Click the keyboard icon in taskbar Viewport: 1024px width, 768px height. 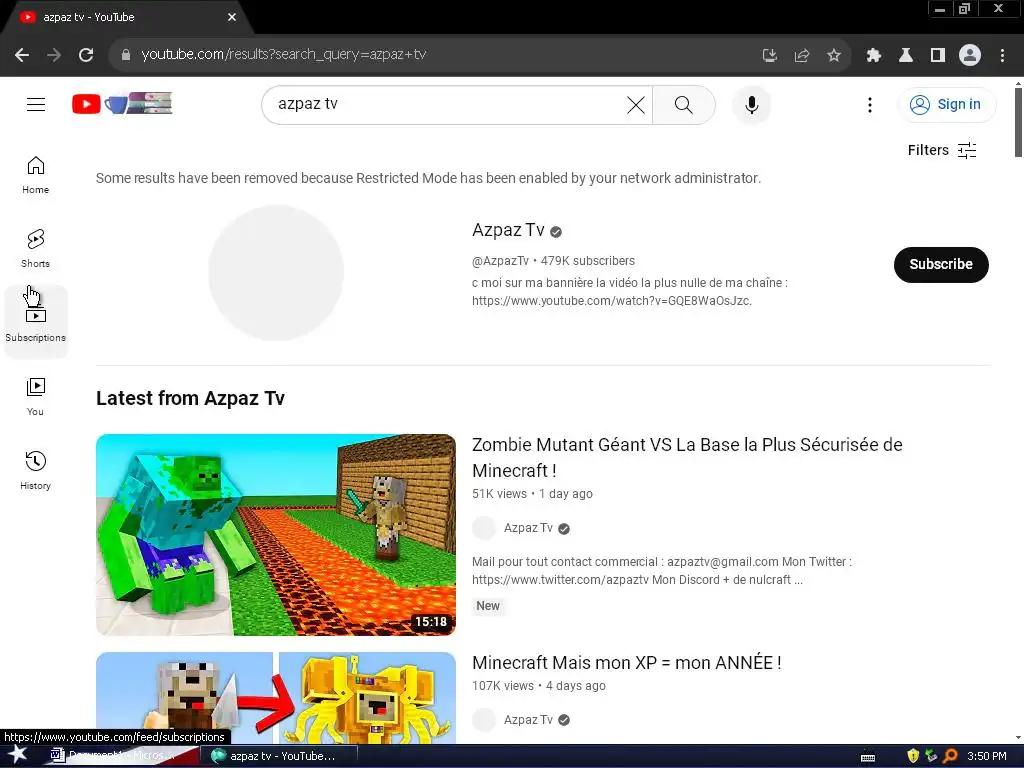[x=868, y=757]
